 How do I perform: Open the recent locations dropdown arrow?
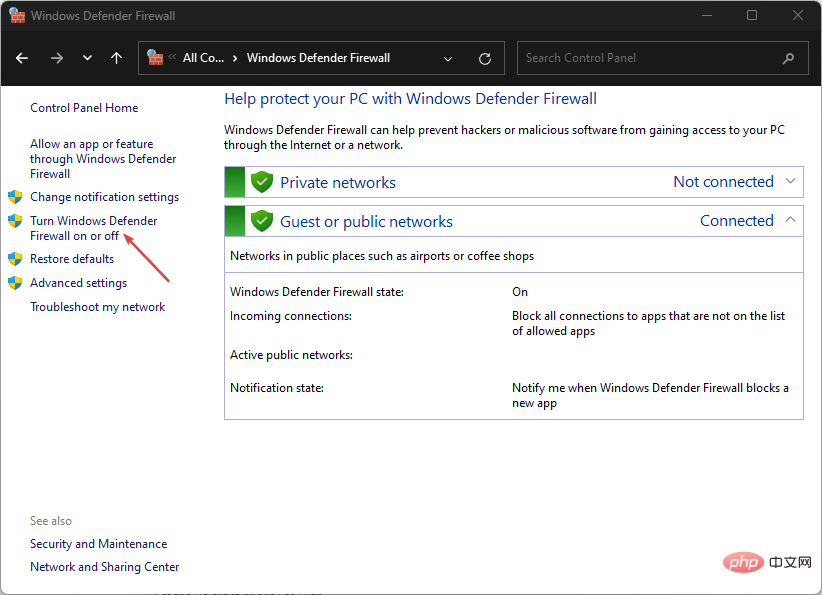tap(87, 58)
